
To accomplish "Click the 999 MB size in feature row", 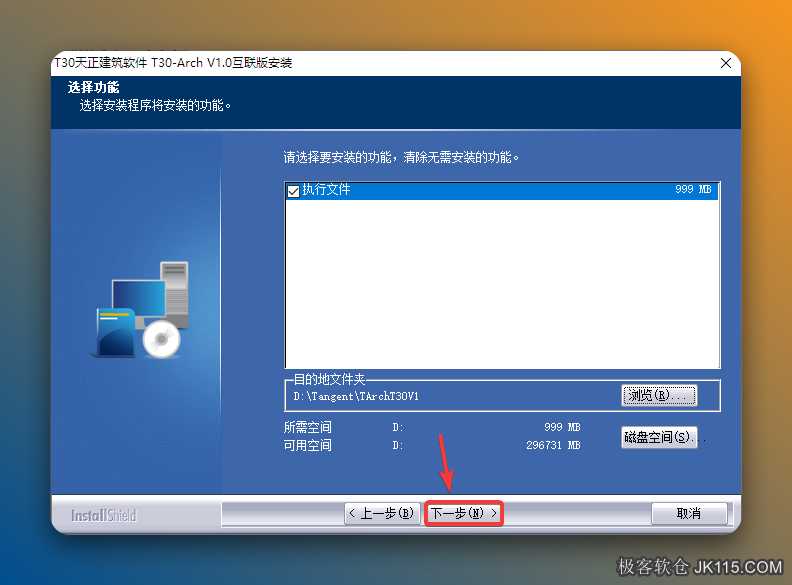I will 693,189.
